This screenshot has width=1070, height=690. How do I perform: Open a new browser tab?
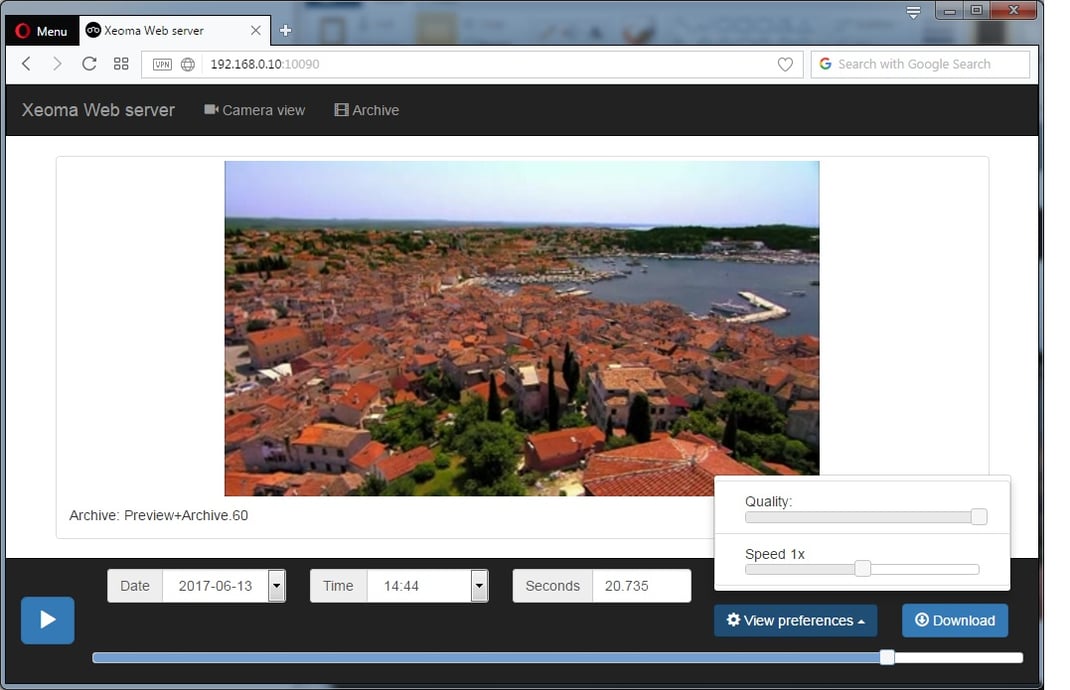[x=286, y=31]
